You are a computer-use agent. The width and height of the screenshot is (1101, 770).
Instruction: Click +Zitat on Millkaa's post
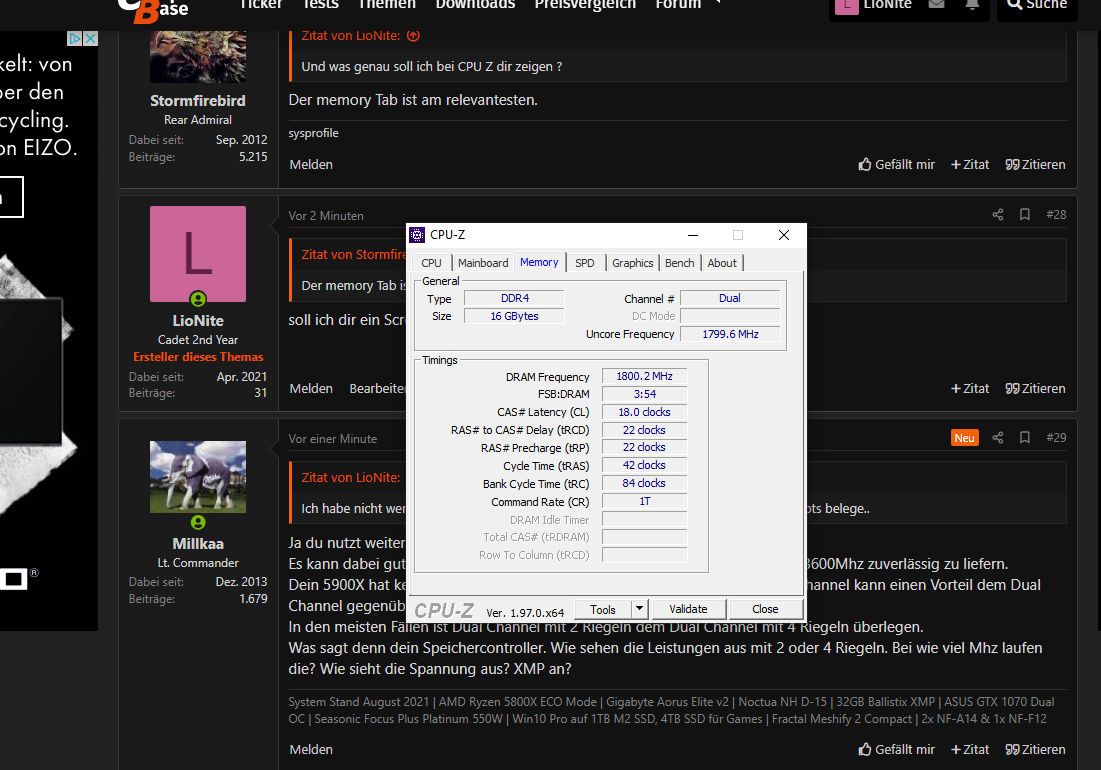[x=970, y=750]
